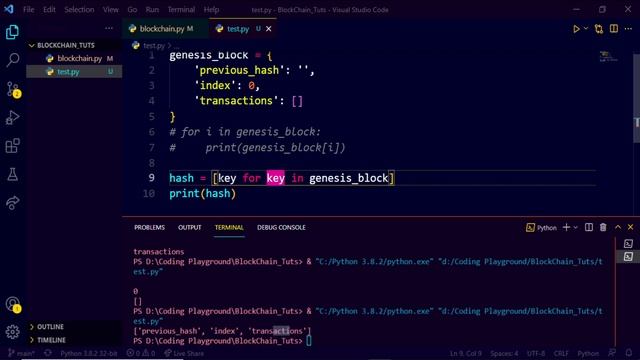This screenshot has width=640, height=360.
Task: Open the Accounts menu
Action: coord(13,304)
